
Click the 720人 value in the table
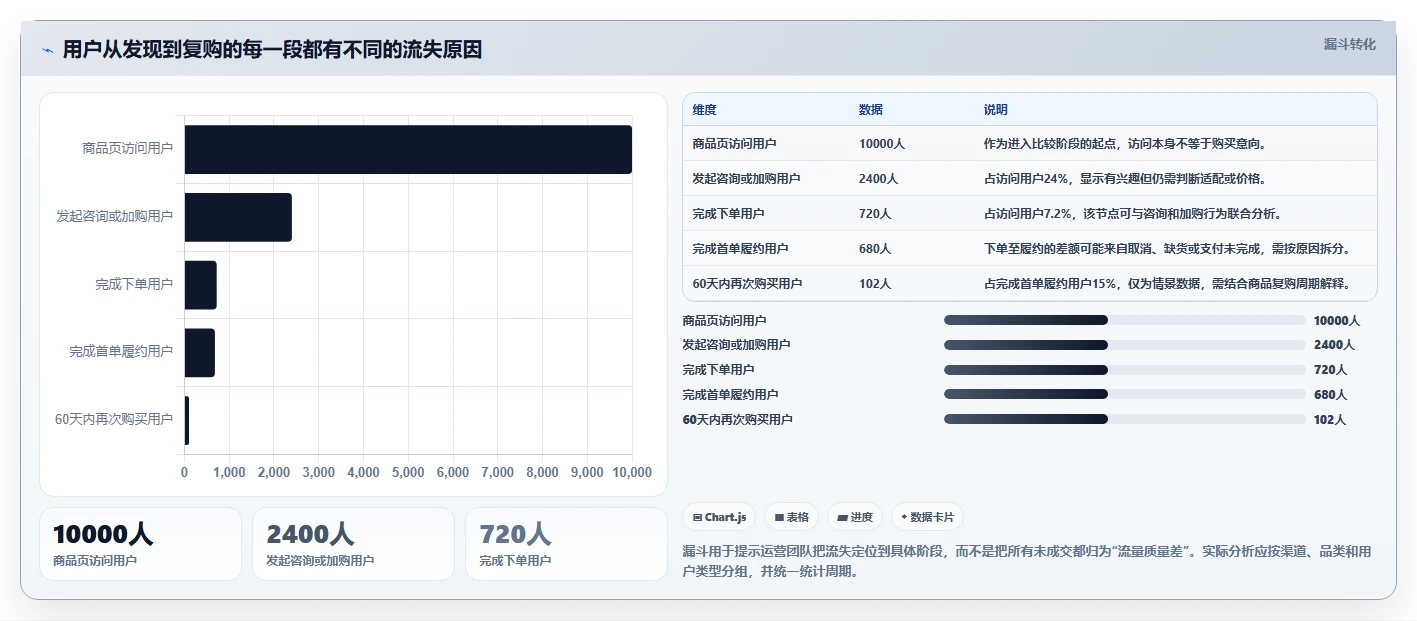(874, 214)
